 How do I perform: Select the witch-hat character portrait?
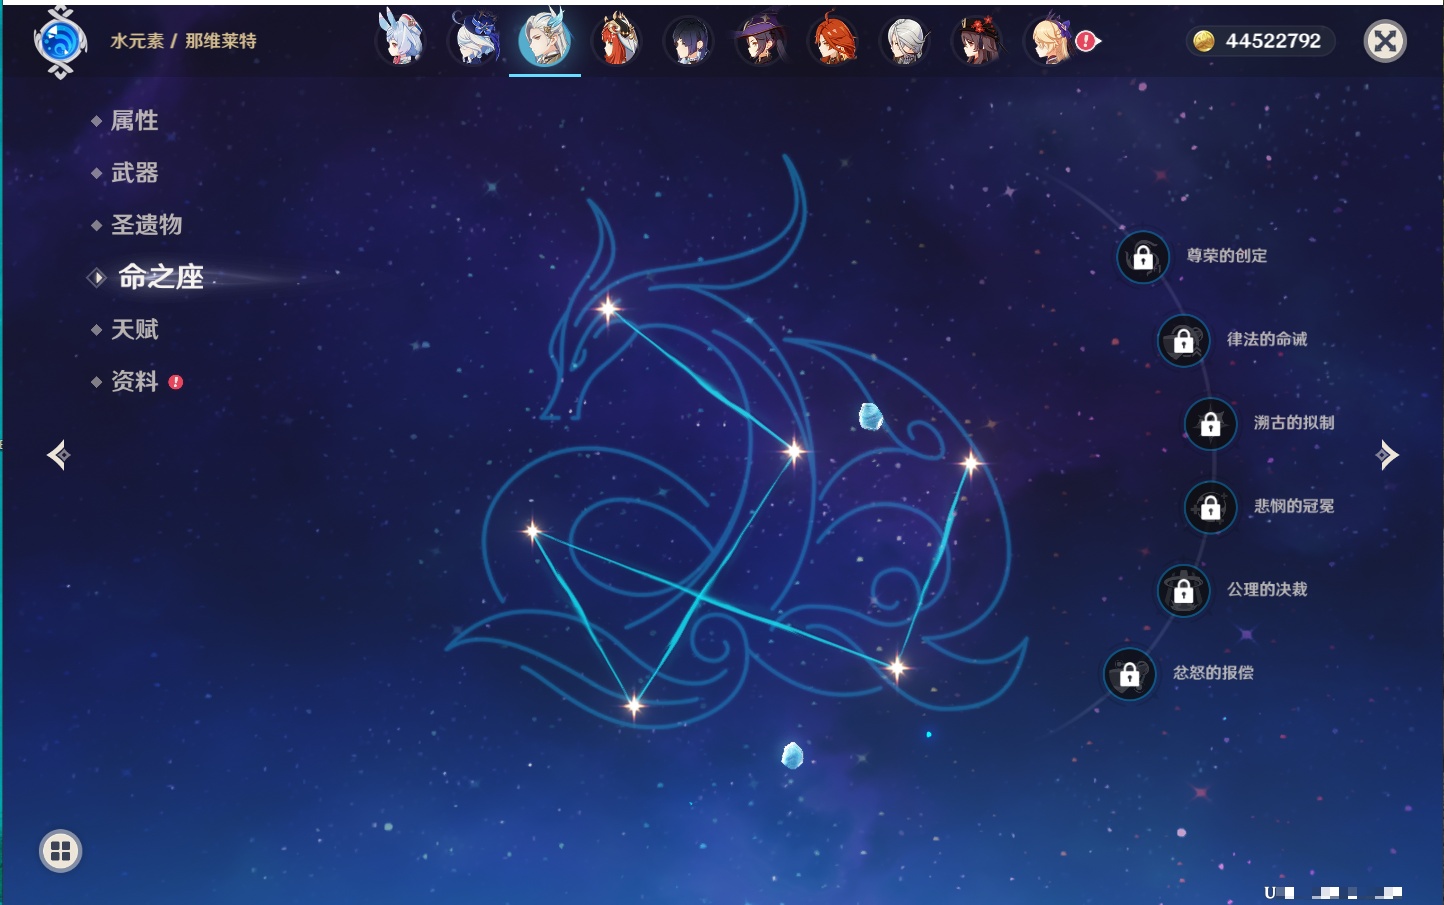point(761,41)
